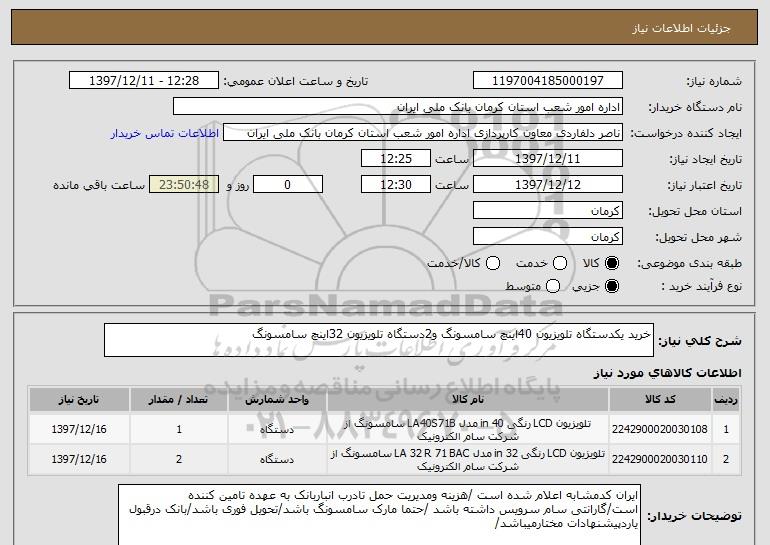
Task: Select the خدمت radio button
Action: coord(560,263)
